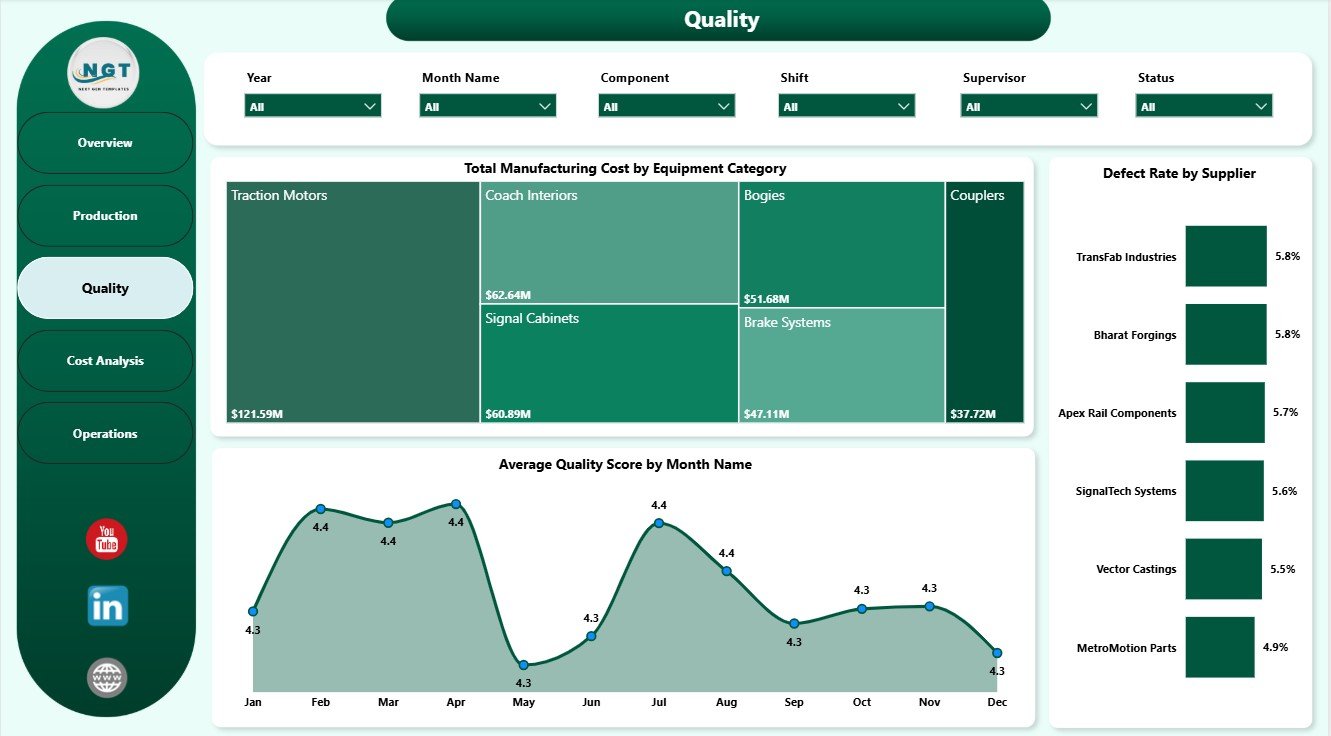
Task: Click the $51.68M cost value
Action: [767, 299]
